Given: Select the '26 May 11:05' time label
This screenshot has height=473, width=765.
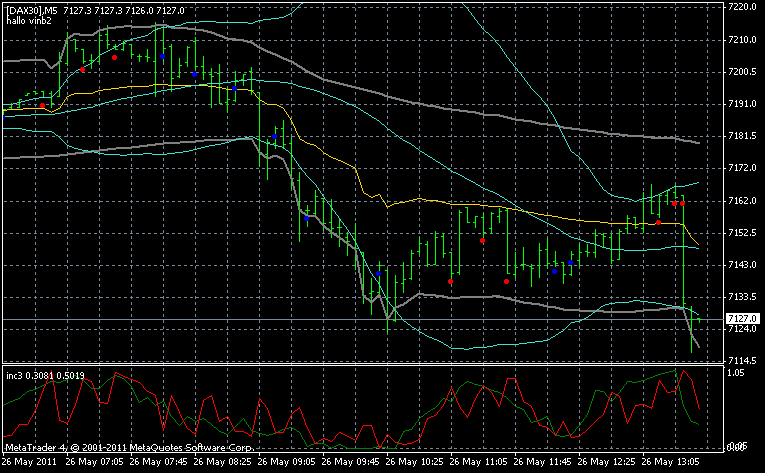Looking at the screenshot, I should [x=479, y=461].
